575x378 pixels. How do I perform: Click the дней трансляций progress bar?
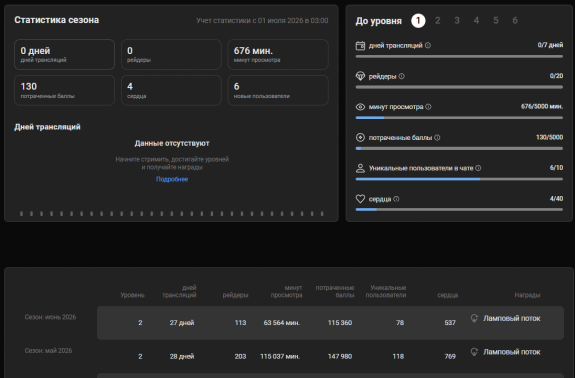coord(459,56)
